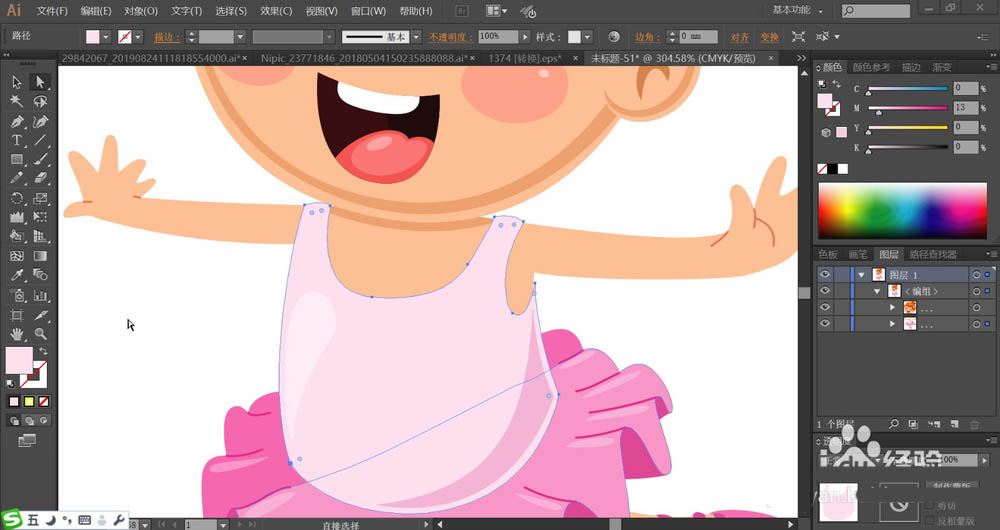Open the 效果(C) menu
This screenshot has height=530, width=1000.
click(x=276, y=11)
